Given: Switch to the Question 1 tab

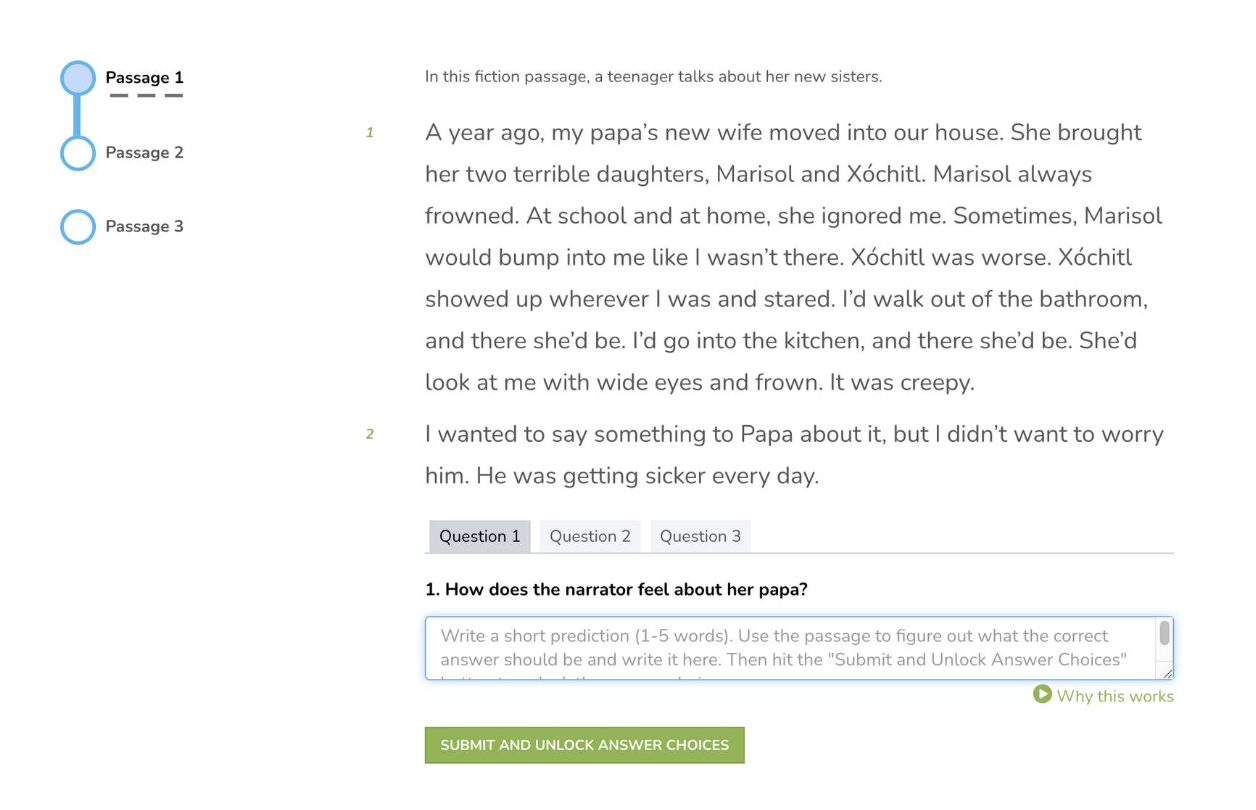Looking at the screenshot, I should click(x=480, y=536).
